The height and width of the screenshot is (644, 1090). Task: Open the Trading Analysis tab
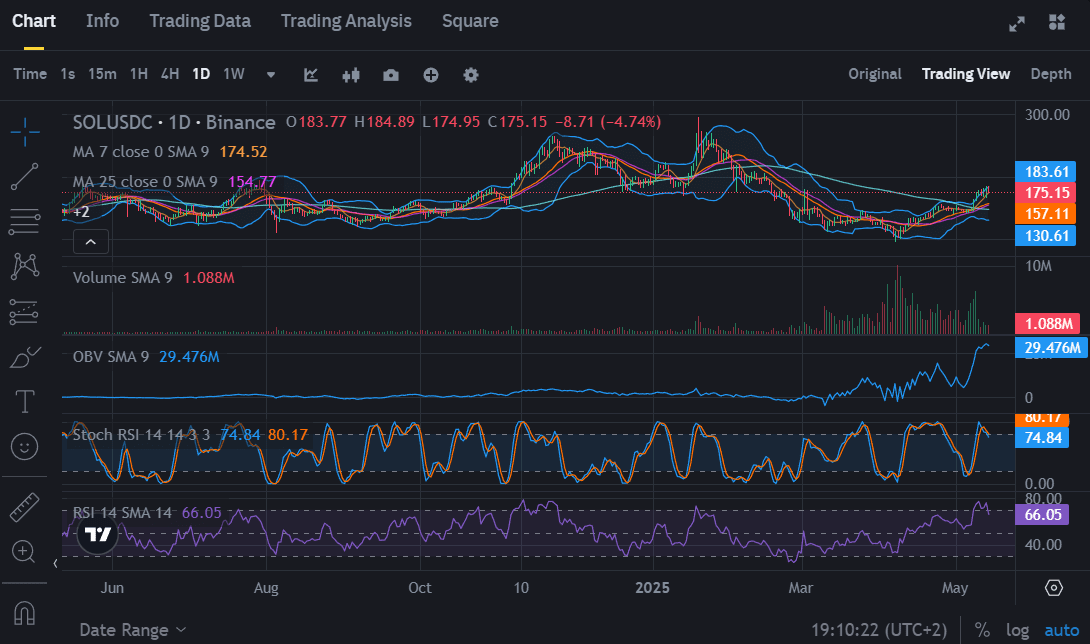(346, 21)
